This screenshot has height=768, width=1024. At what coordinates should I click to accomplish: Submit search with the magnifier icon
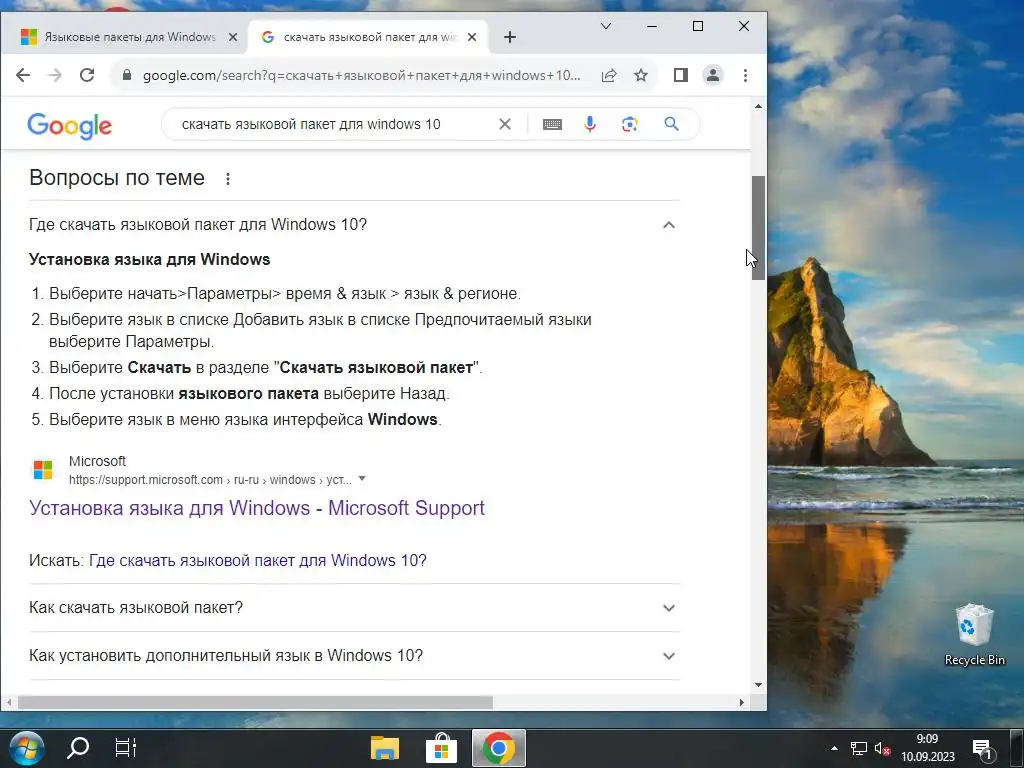pyautogui.click(x=671, y=124)
